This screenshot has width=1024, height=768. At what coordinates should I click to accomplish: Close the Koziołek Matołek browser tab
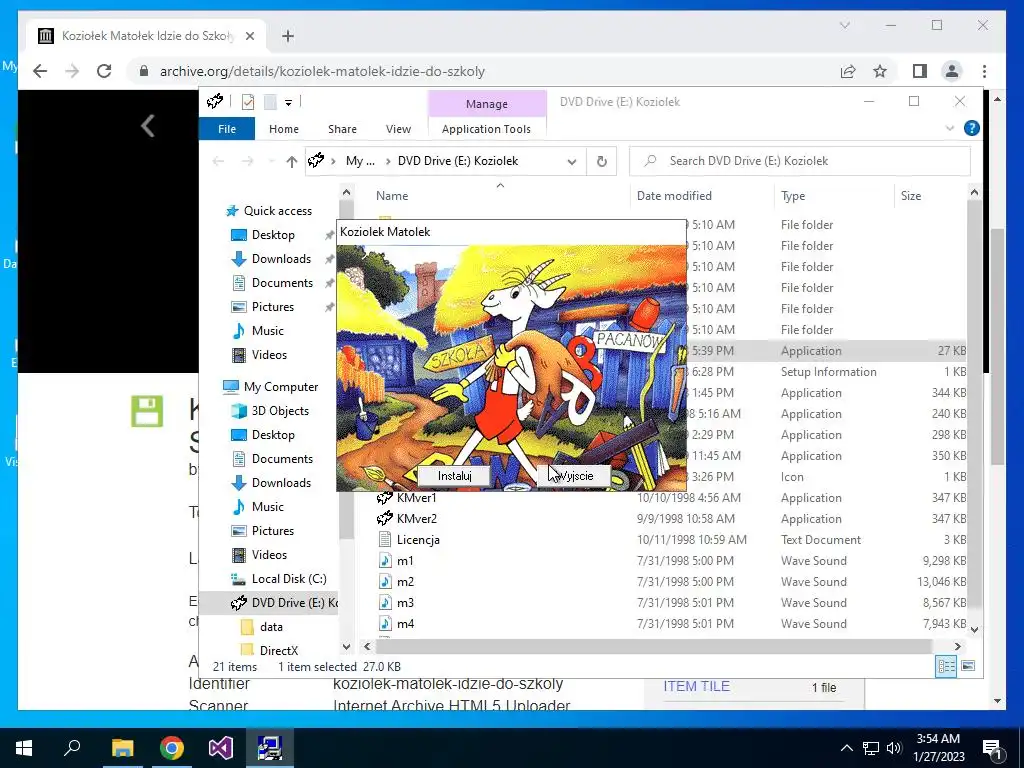coord(249,36)
